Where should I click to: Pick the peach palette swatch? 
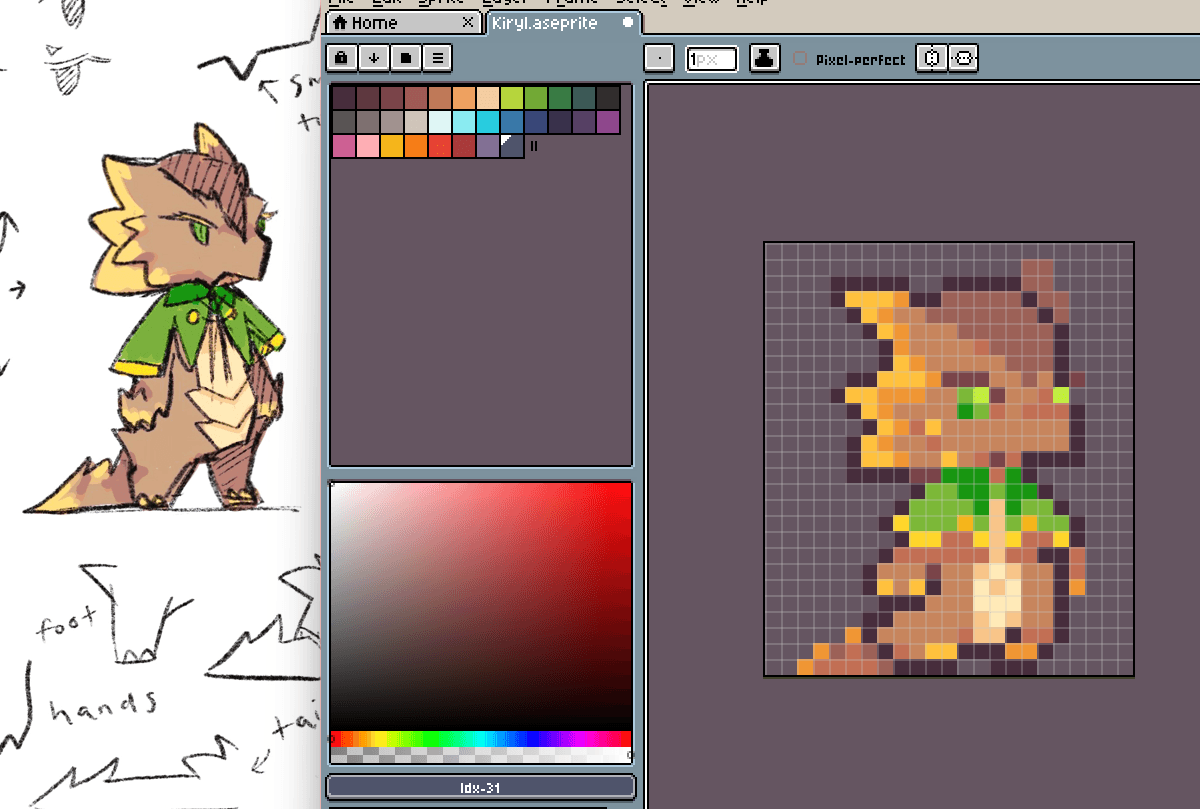(488, 98)
